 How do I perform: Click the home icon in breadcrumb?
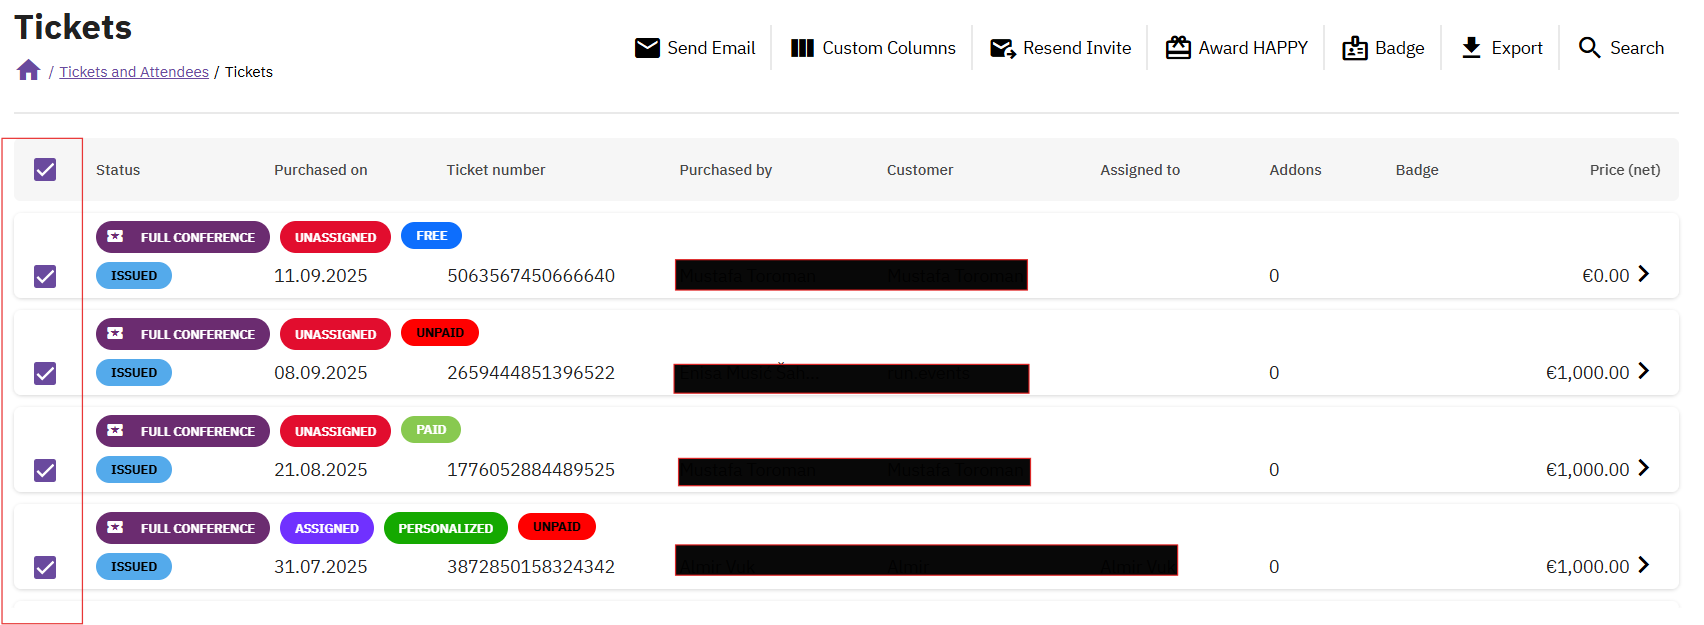[x=28, y=70]
